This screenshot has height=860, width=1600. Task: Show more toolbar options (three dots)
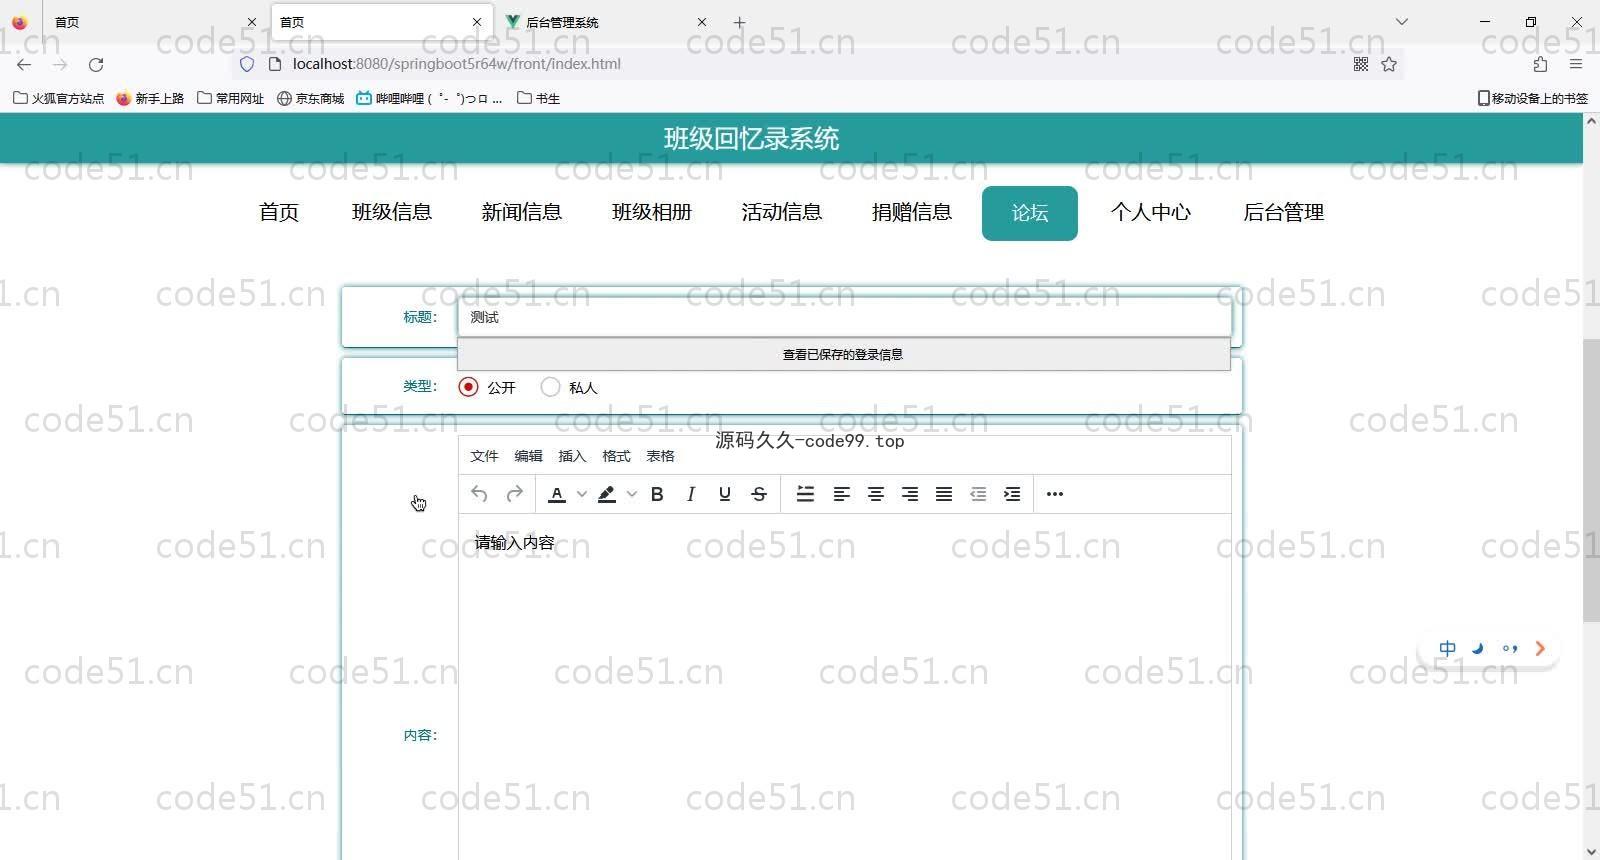tap(1055, 494)
